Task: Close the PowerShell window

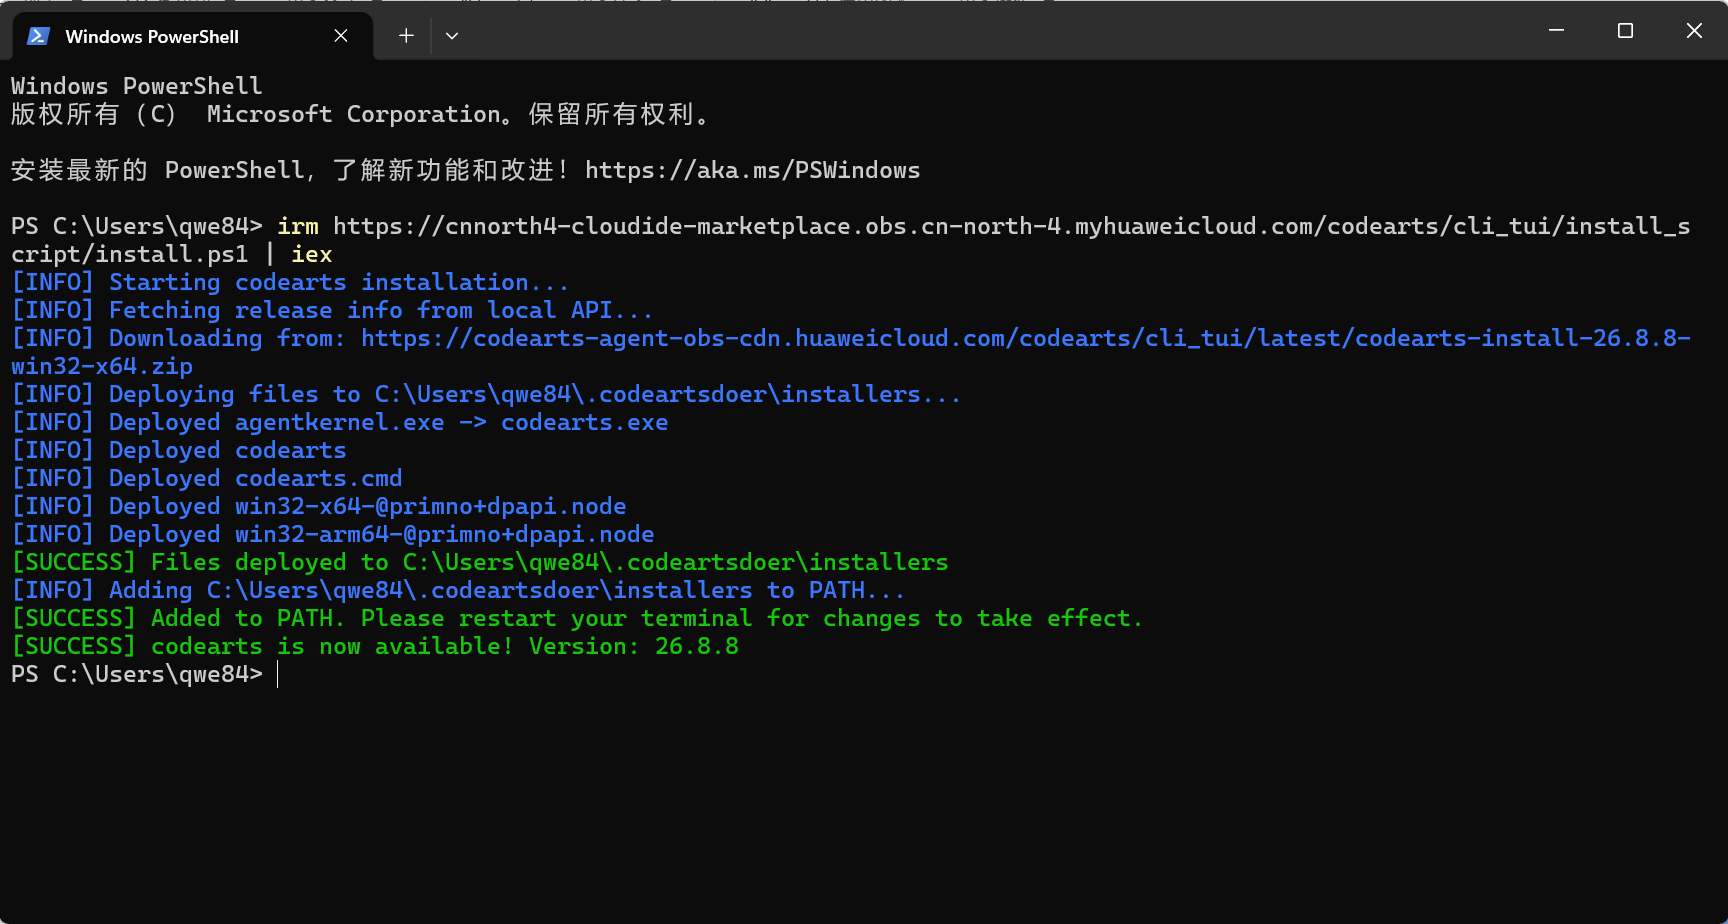Action: point(1694,31)
